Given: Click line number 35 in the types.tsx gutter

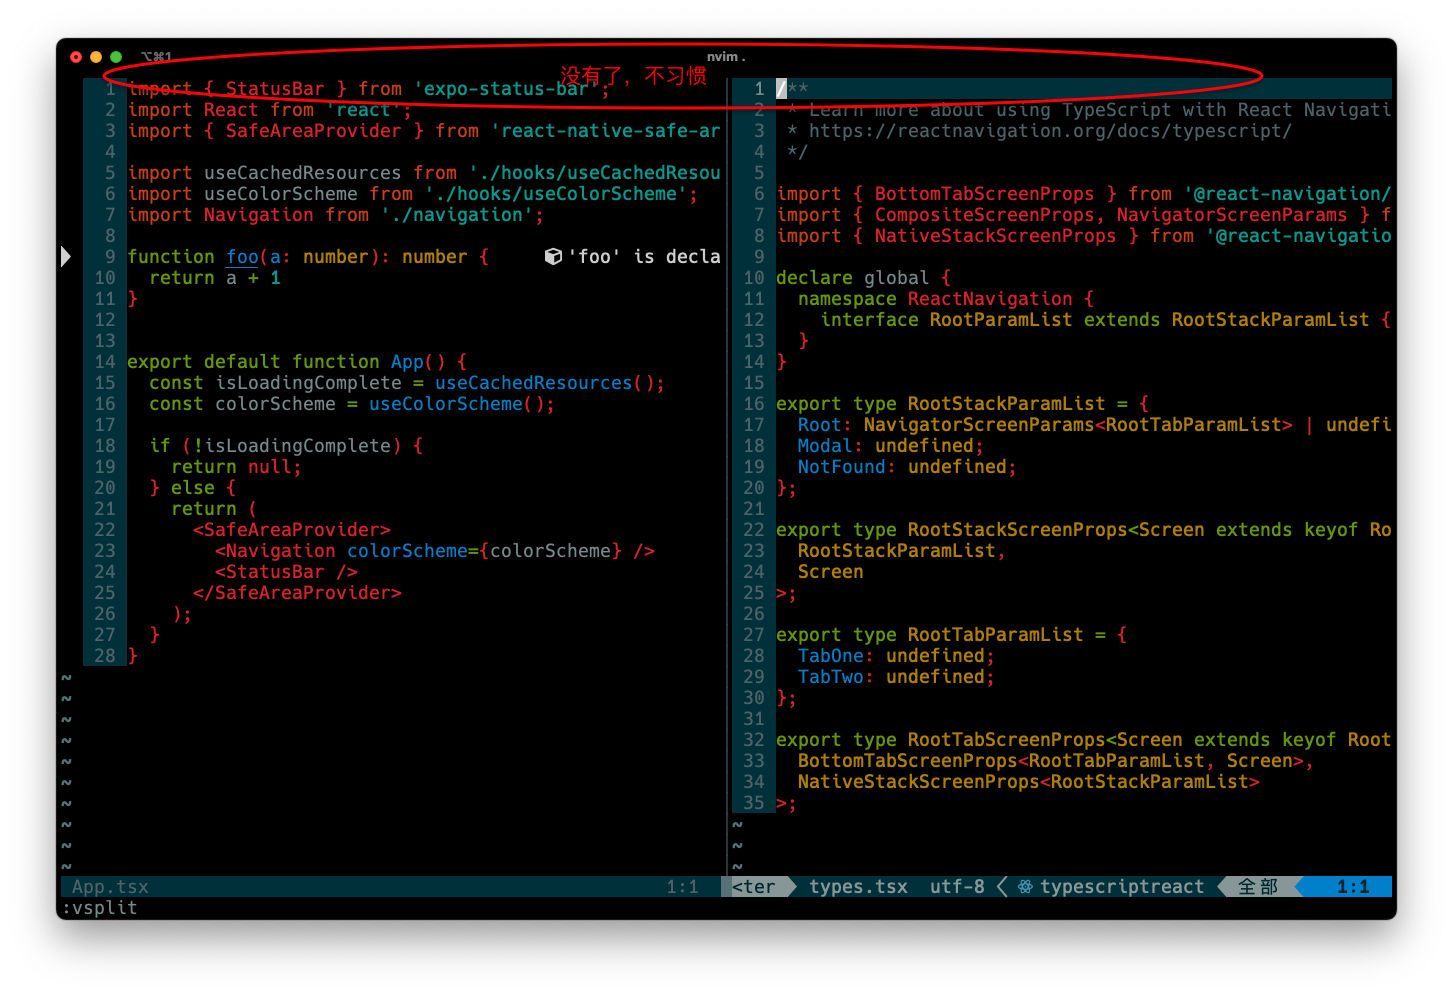Looking at the screenshot, I should tap(754, 803).
